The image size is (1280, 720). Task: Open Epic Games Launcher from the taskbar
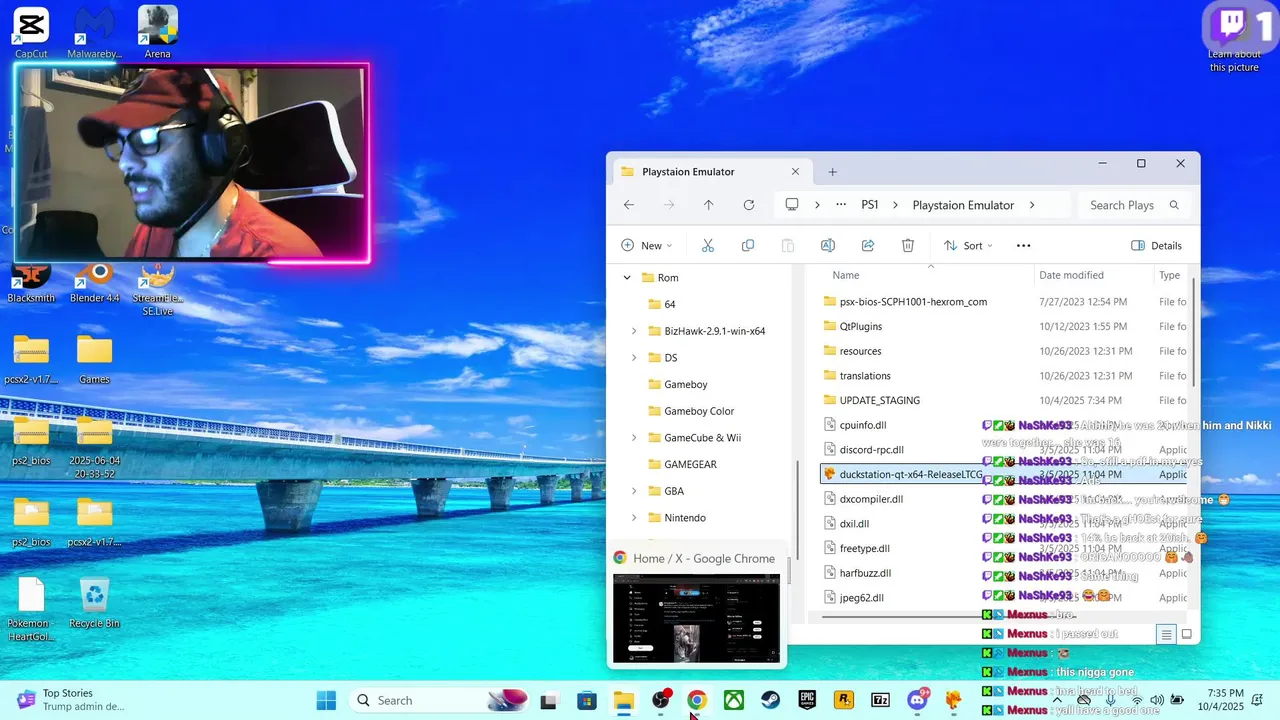point(807,701)
